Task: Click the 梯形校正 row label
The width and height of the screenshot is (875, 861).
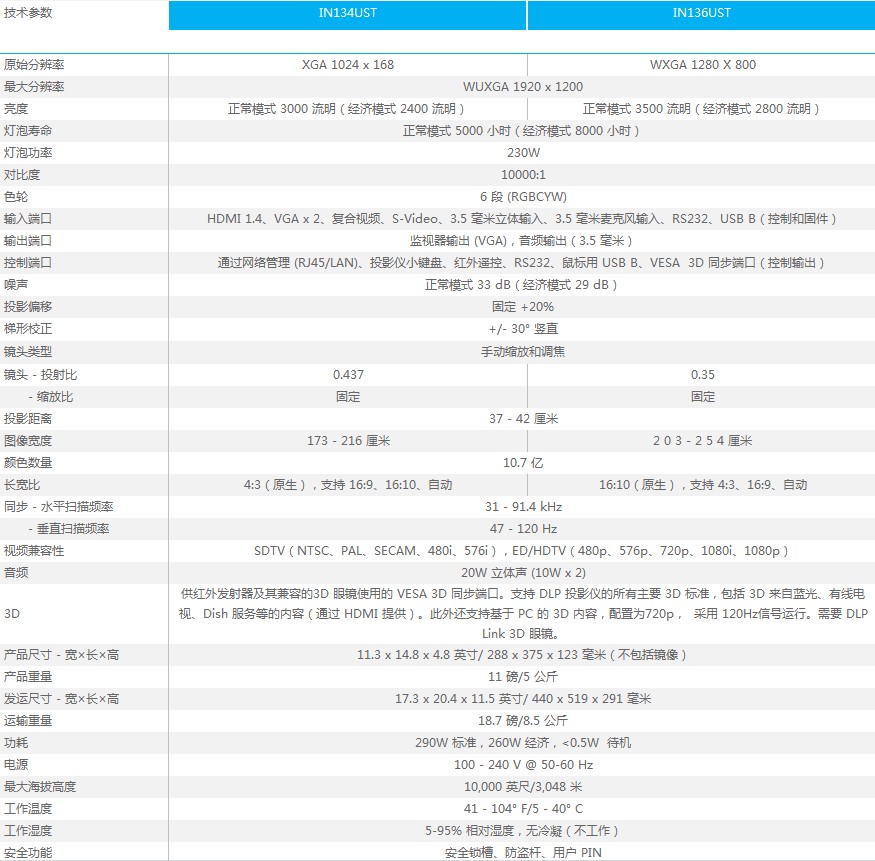Action: [x=28, y=329]
